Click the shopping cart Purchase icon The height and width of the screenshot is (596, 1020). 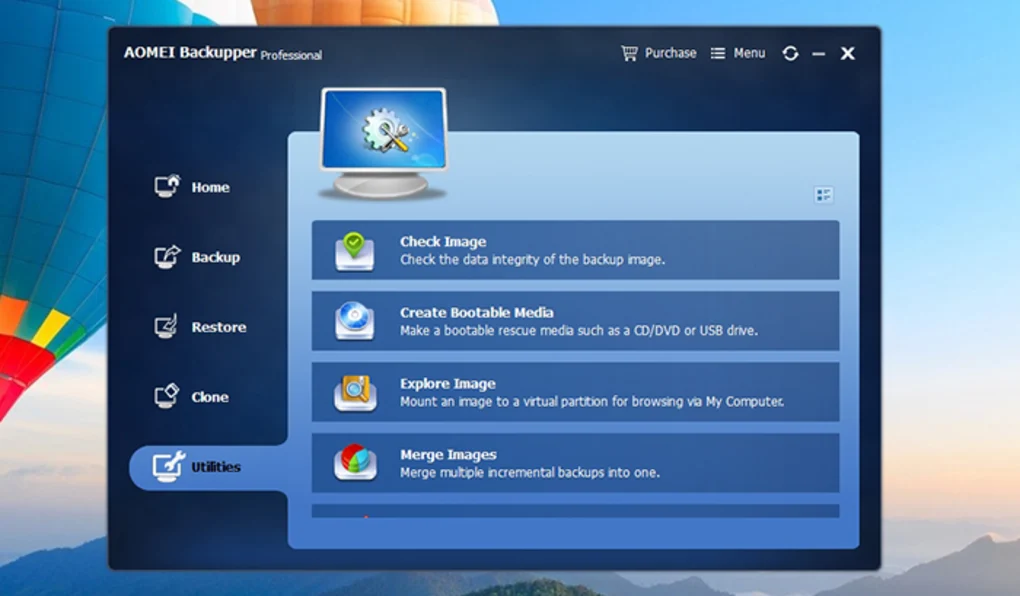click(629, 53)
